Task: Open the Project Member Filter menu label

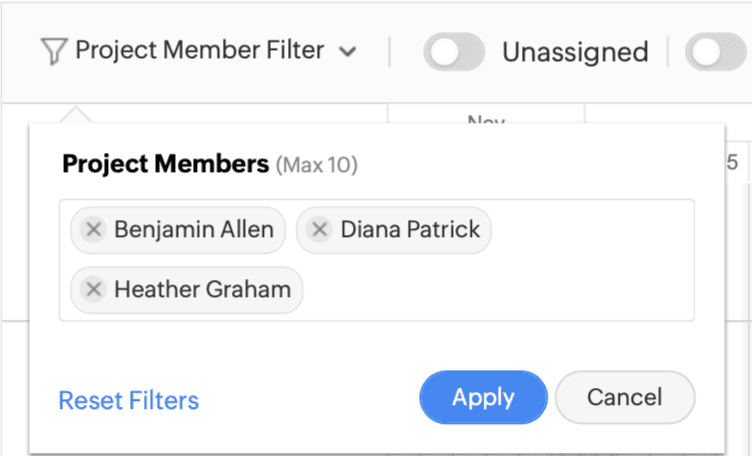Action: point(199,51)
